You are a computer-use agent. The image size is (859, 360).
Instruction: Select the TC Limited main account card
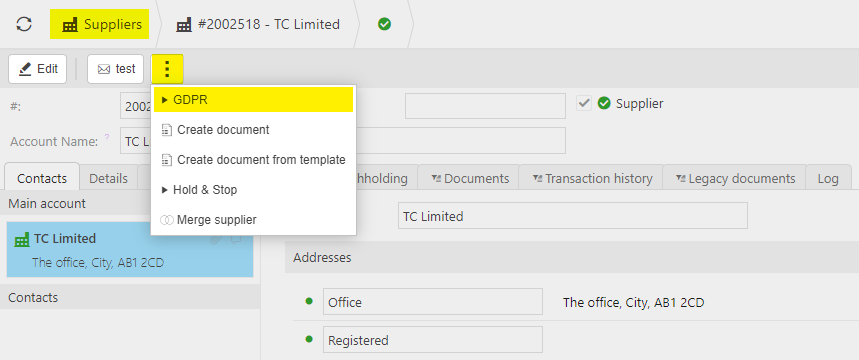(130, 249)
